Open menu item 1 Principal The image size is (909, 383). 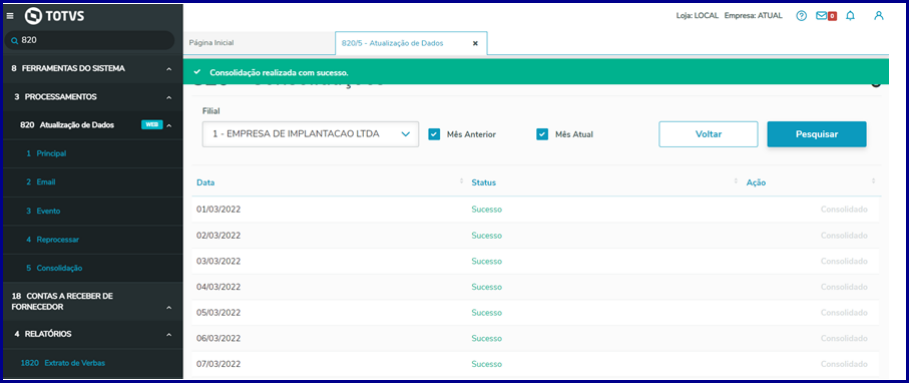click(46, 154)
